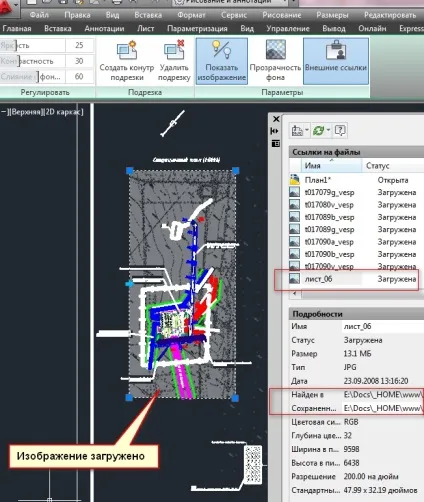This screenshot has width=424, height=502.
Task: Open the Редактировать menu
Action: click(390, 15)
